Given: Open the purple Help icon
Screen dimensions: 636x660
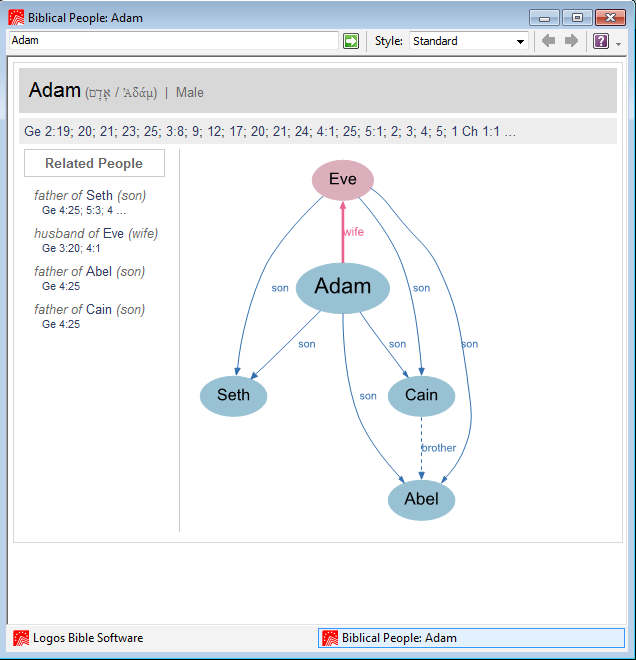Looking at the screenshot, I should (601, 41).
